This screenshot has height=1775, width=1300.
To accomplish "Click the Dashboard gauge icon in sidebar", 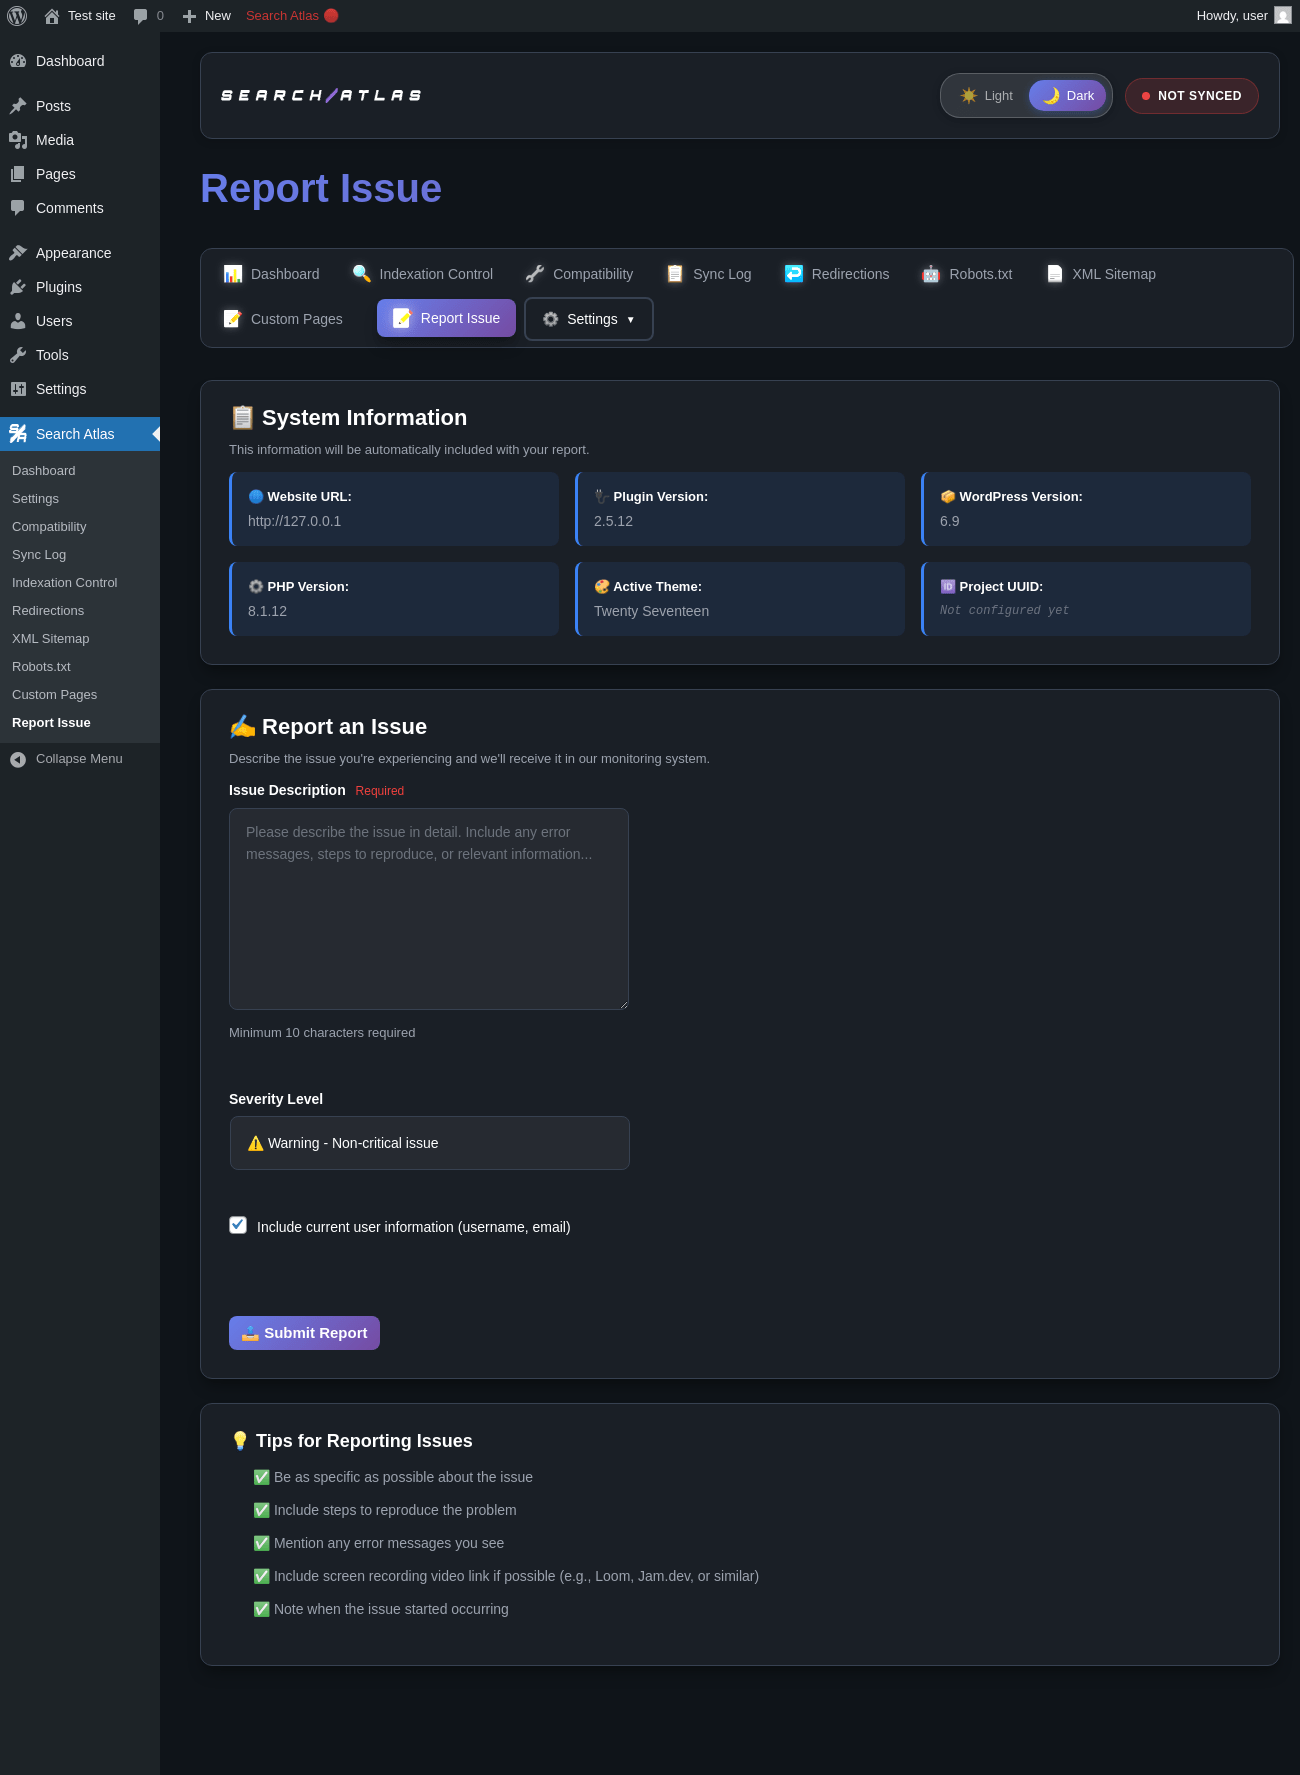I will [x=18, y=61].
